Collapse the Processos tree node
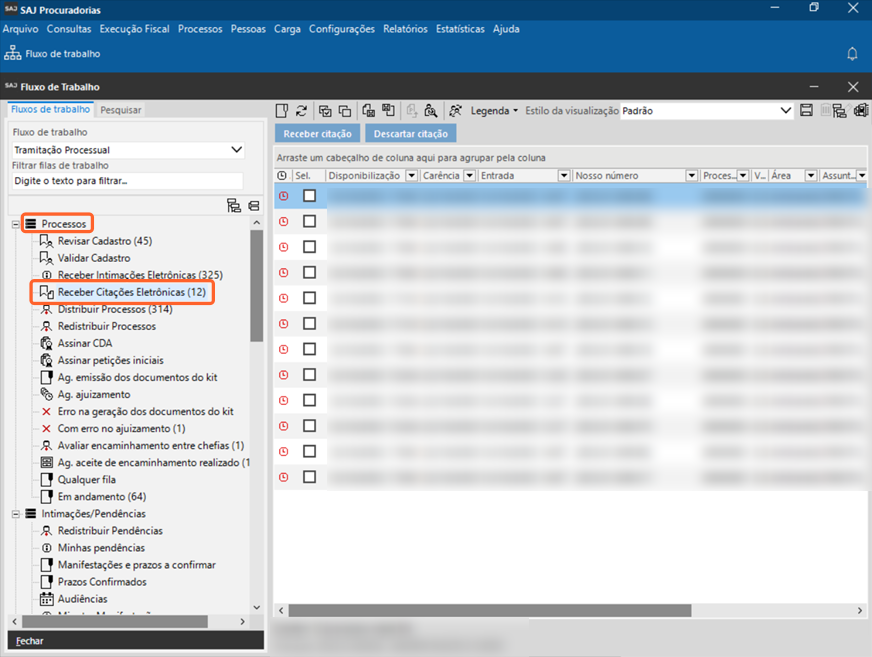 click(x=16, y=224)
